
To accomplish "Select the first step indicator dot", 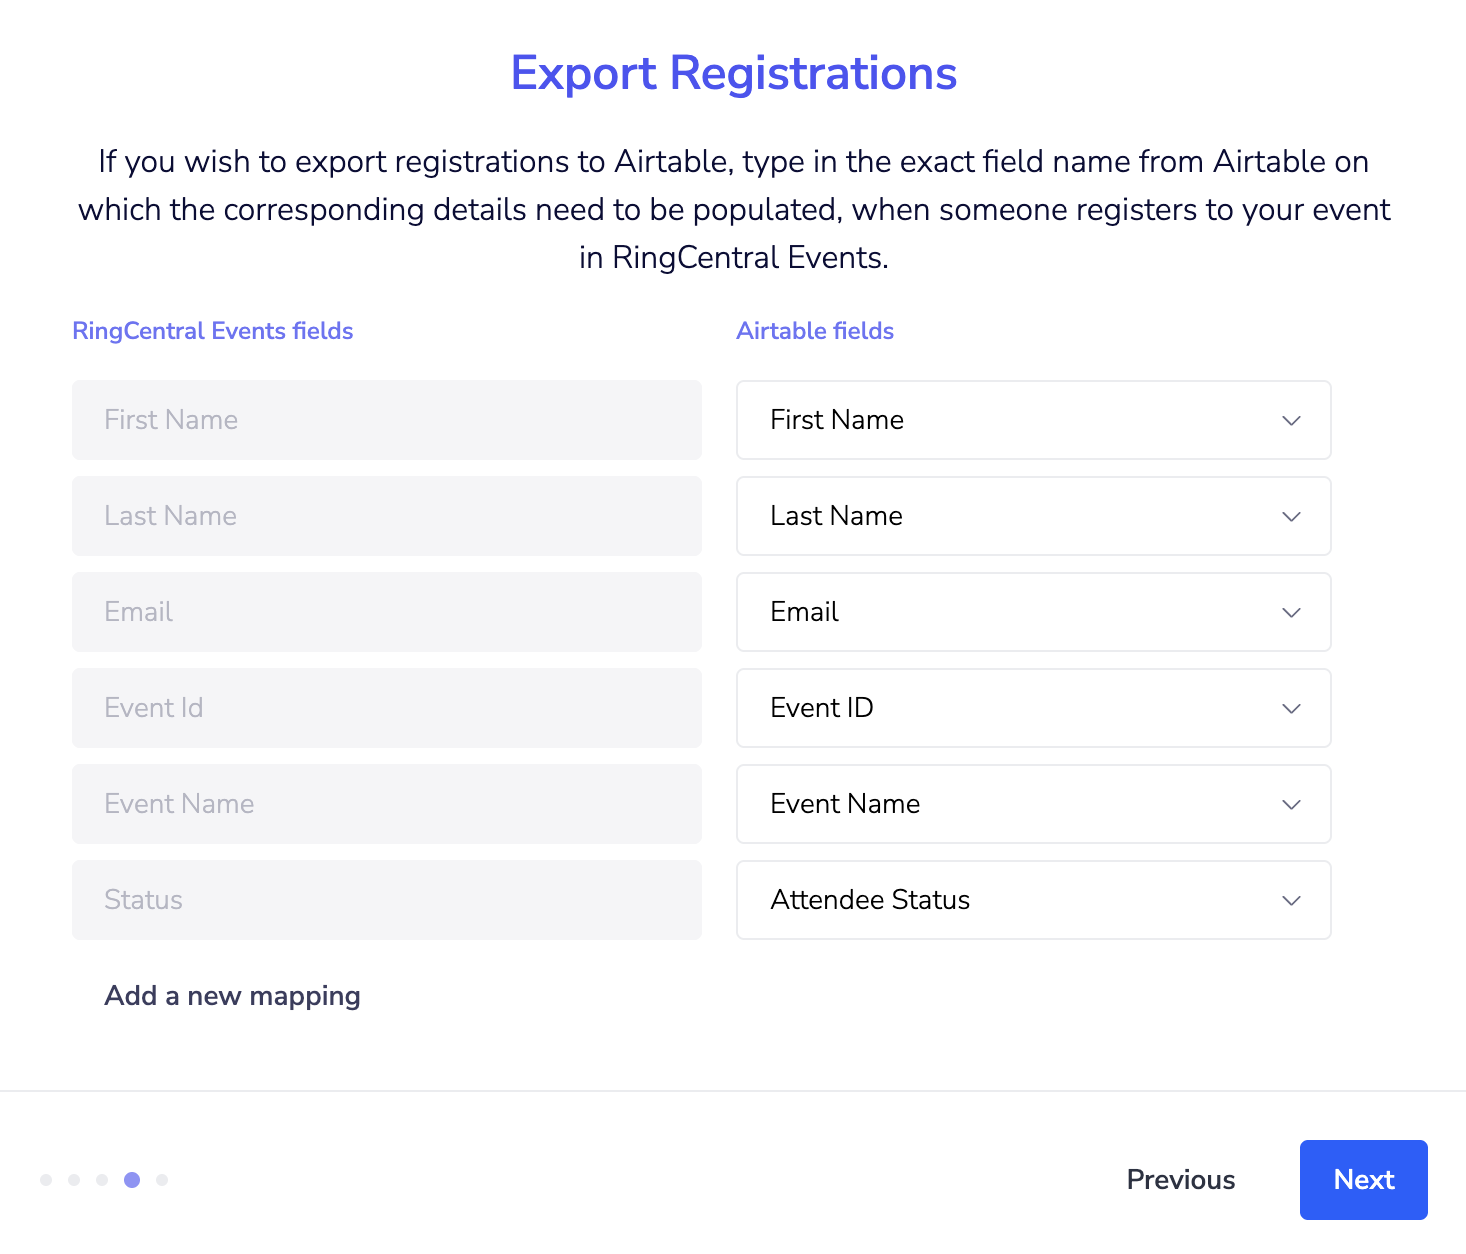I will tap(46, 1180).
